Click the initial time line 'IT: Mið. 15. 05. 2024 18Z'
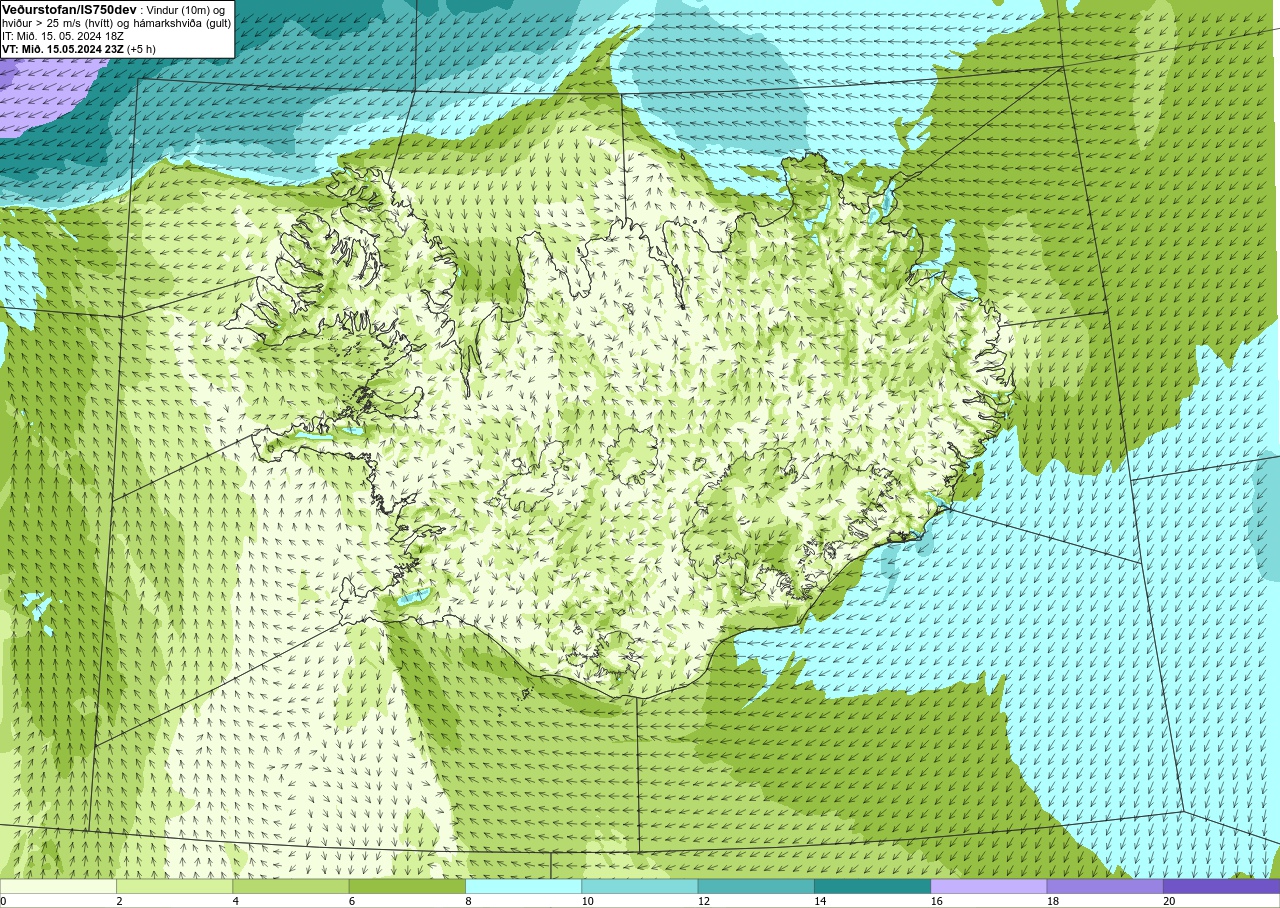1280x908 pixels. pyautogui.click(x=63, y=36)
